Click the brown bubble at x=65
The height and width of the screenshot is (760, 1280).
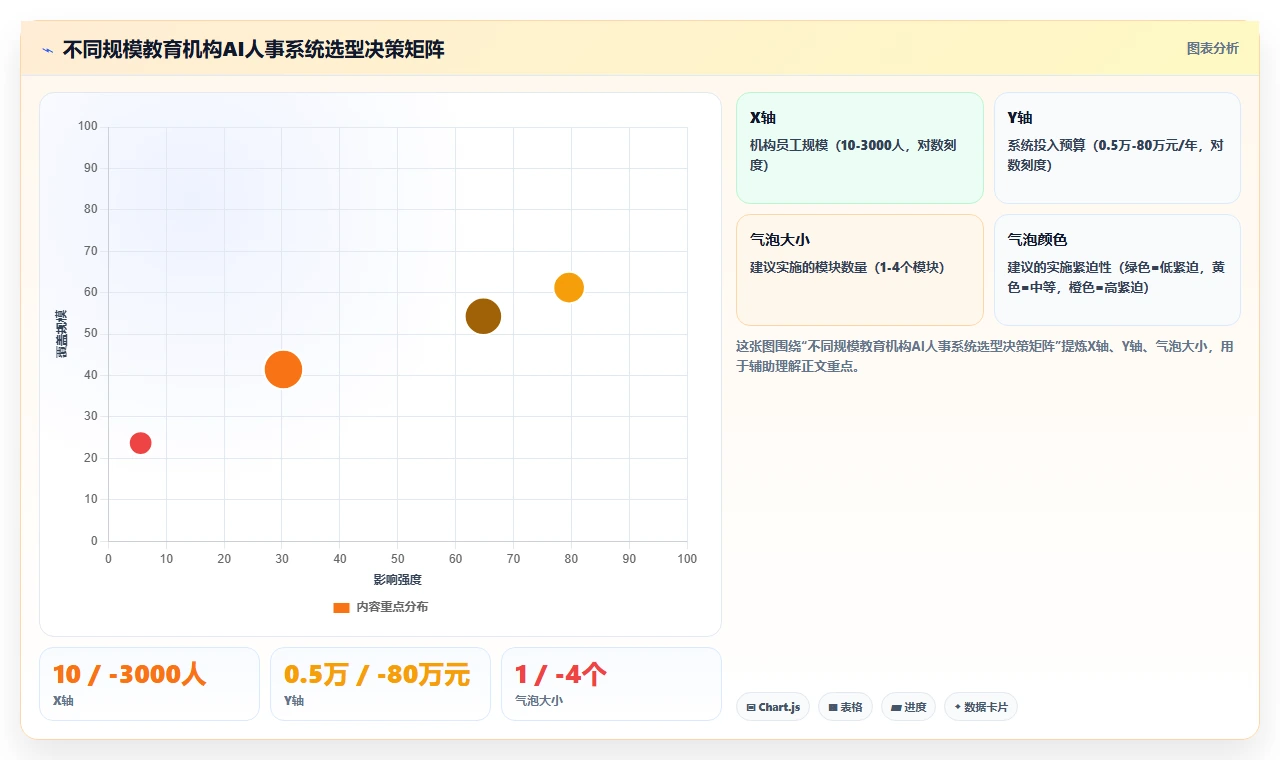click(x=483, y=316)
